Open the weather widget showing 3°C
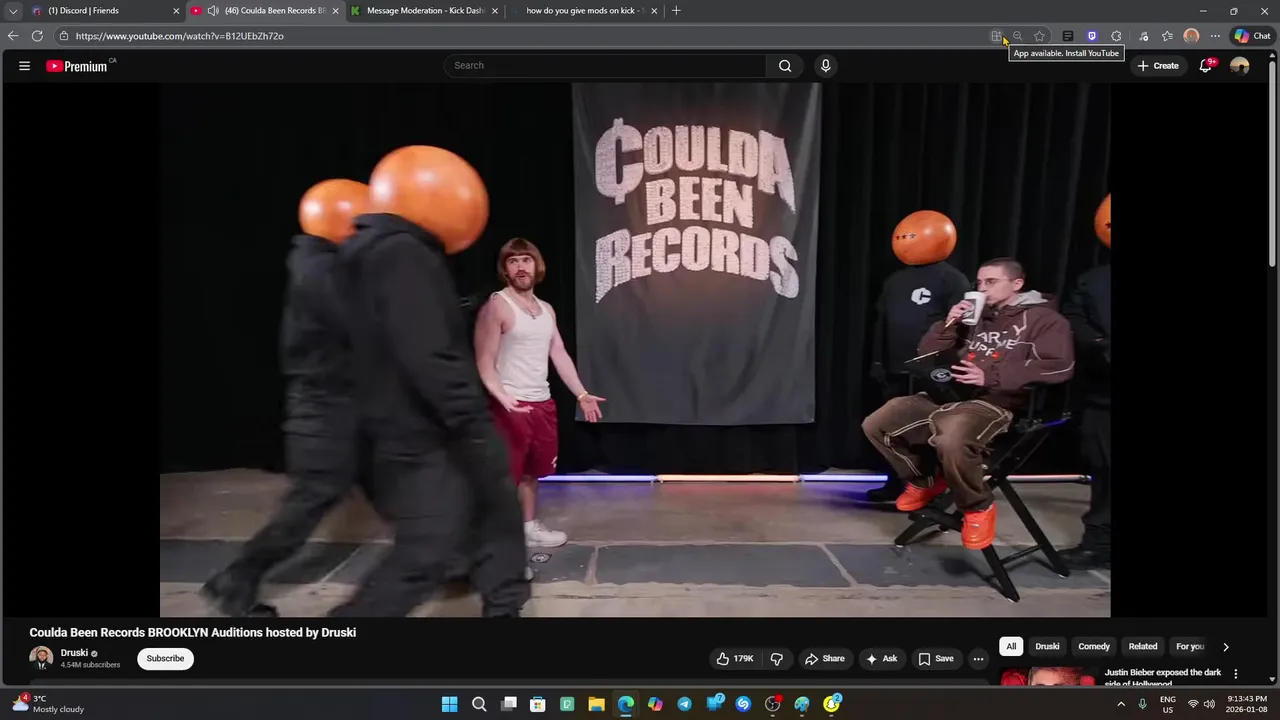 [x=48, y=704]
